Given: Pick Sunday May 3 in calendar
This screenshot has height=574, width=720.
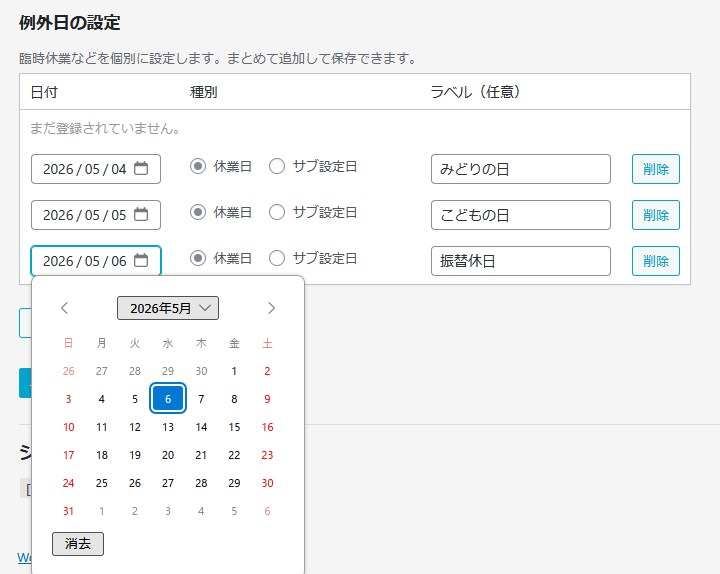Looking at the screenshot, I should click(x=68, y=399).
